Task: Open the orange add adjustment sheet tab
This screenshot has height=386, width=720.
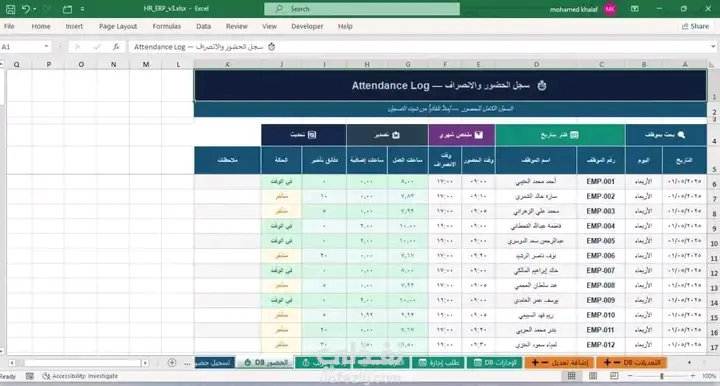Action: pyautogui.click(x=559, y=363)
